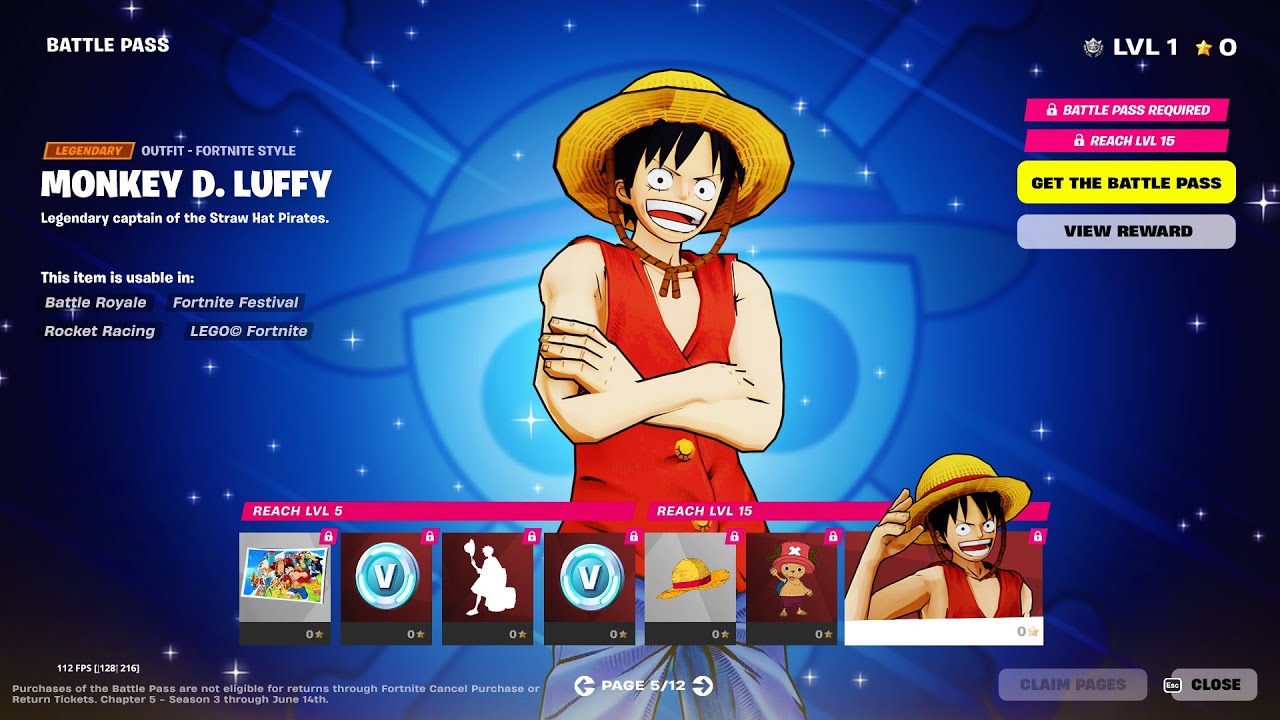The width and height of the screenshot is (1280, 720).
Task: Select the white silhouette emote reward tile
Action: pos(488,588)
